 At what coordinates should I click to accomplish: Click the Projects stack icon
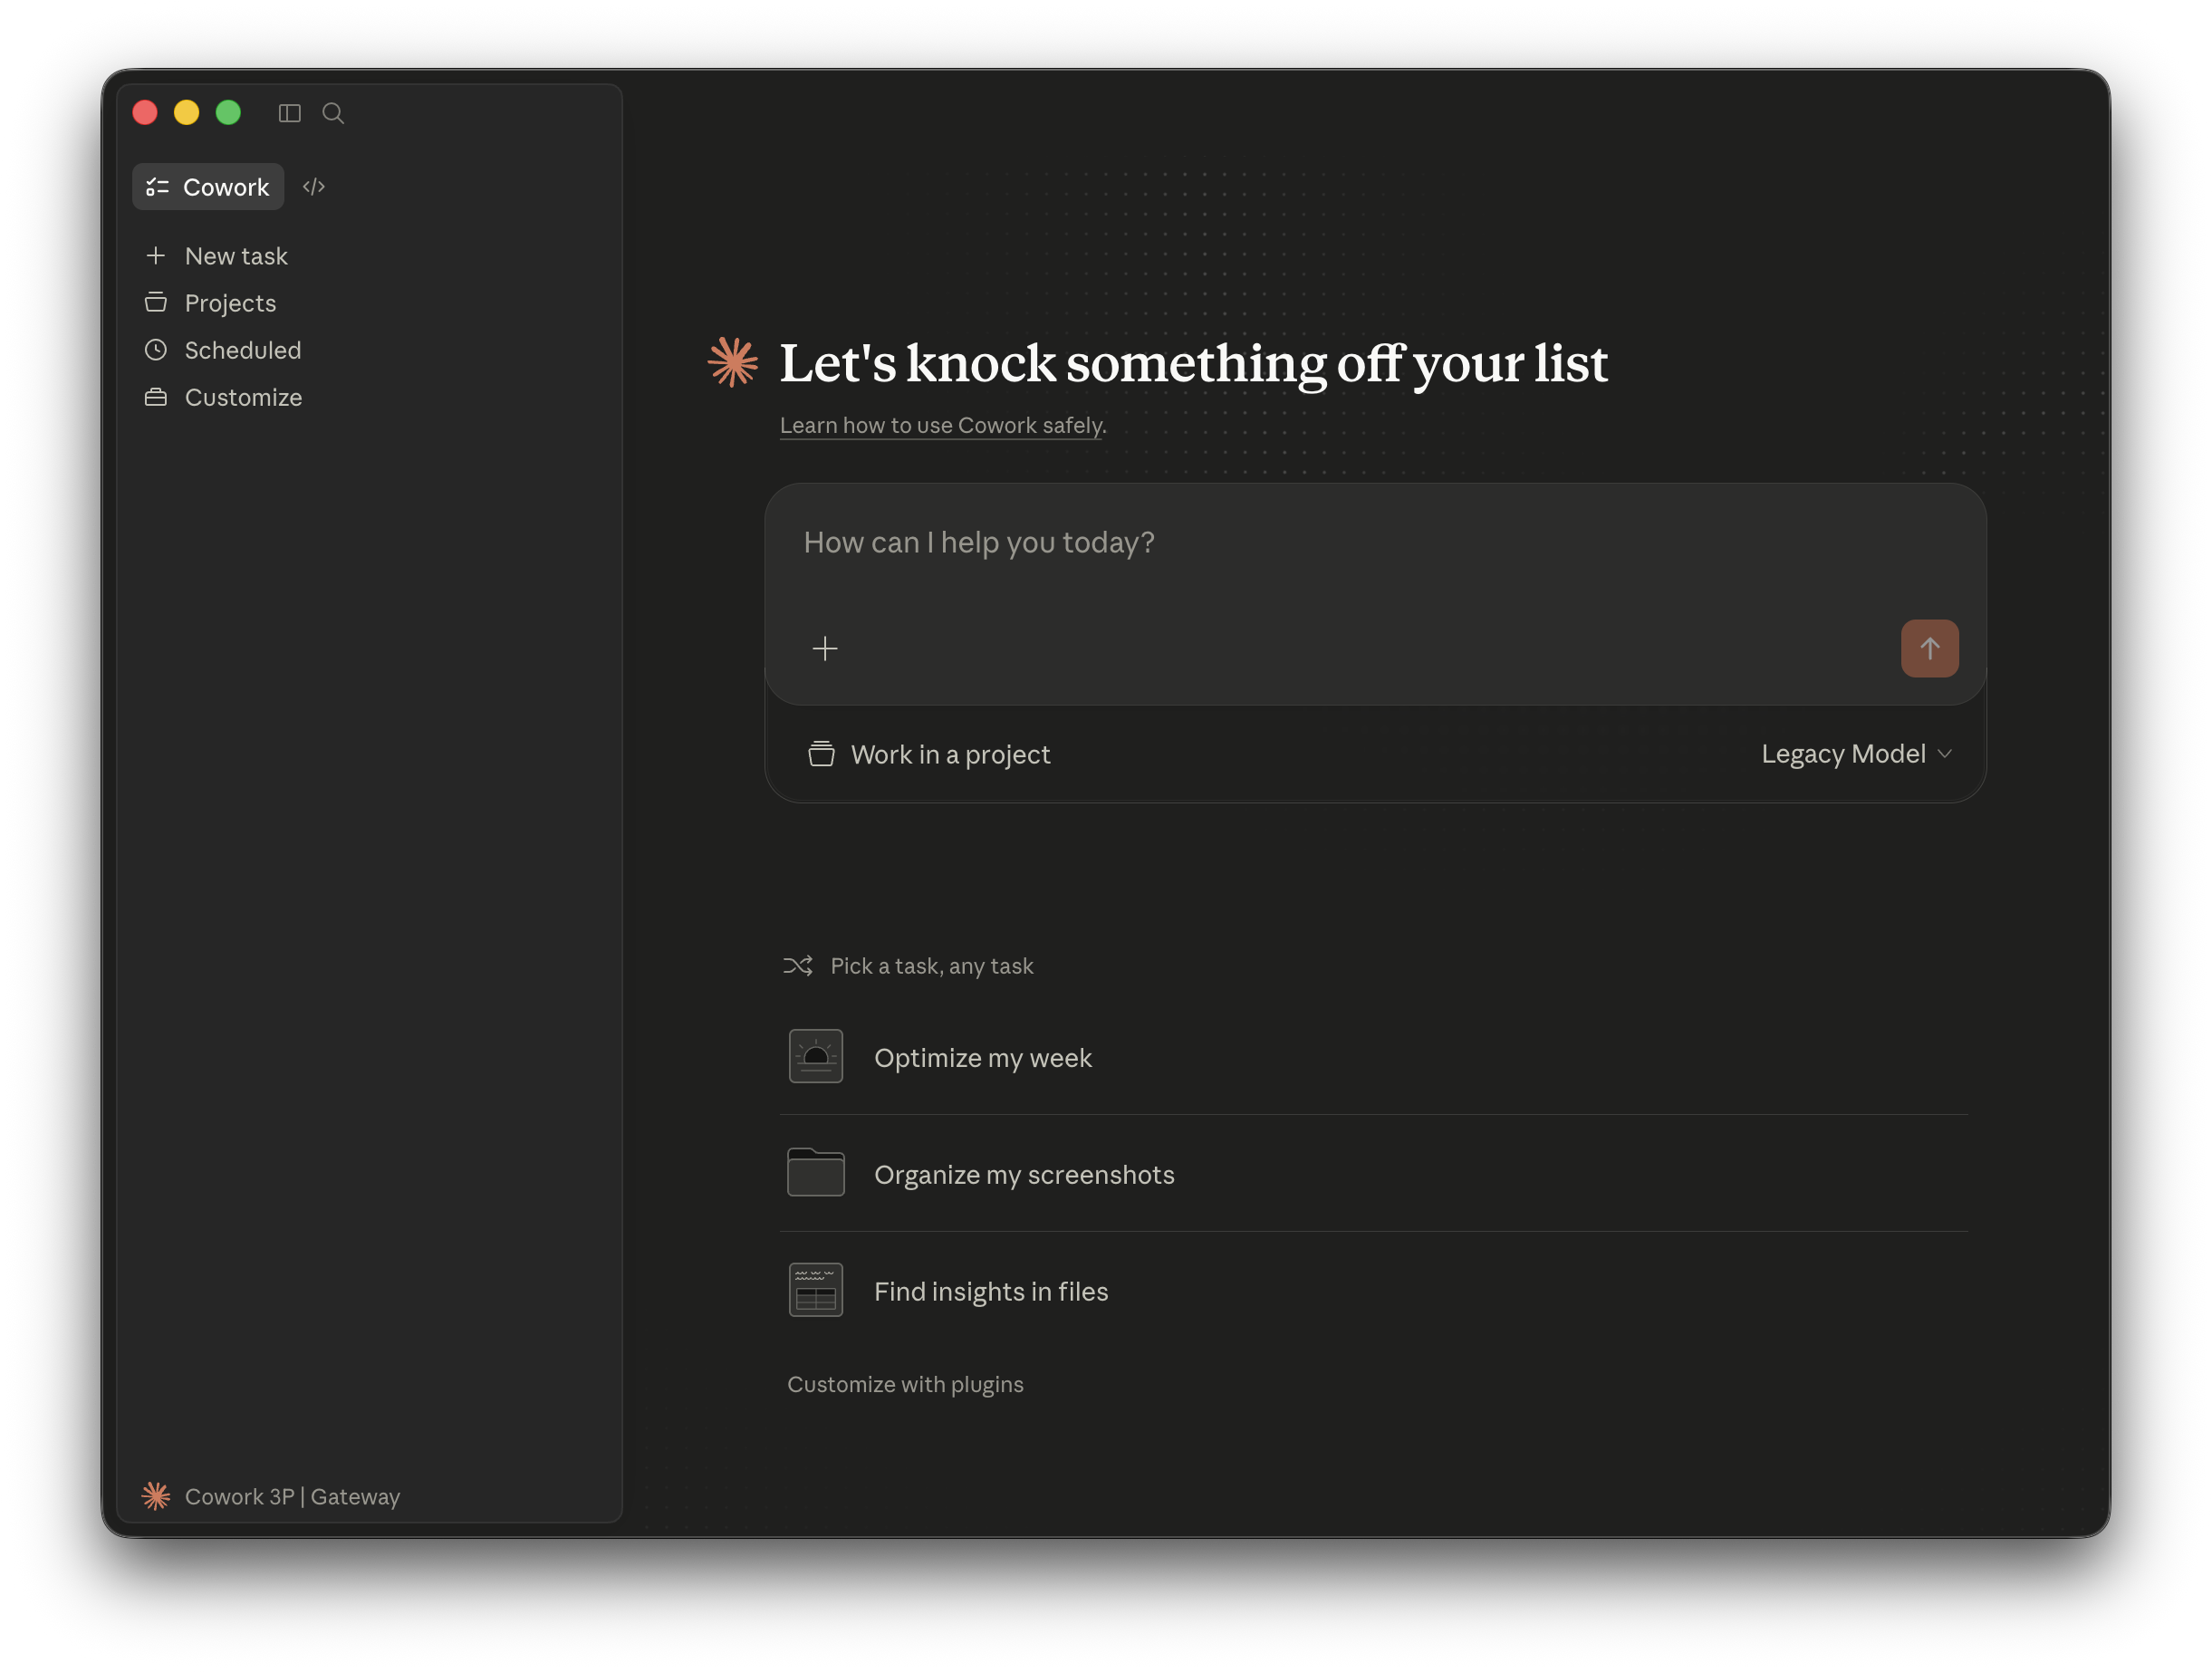(156, 303)
